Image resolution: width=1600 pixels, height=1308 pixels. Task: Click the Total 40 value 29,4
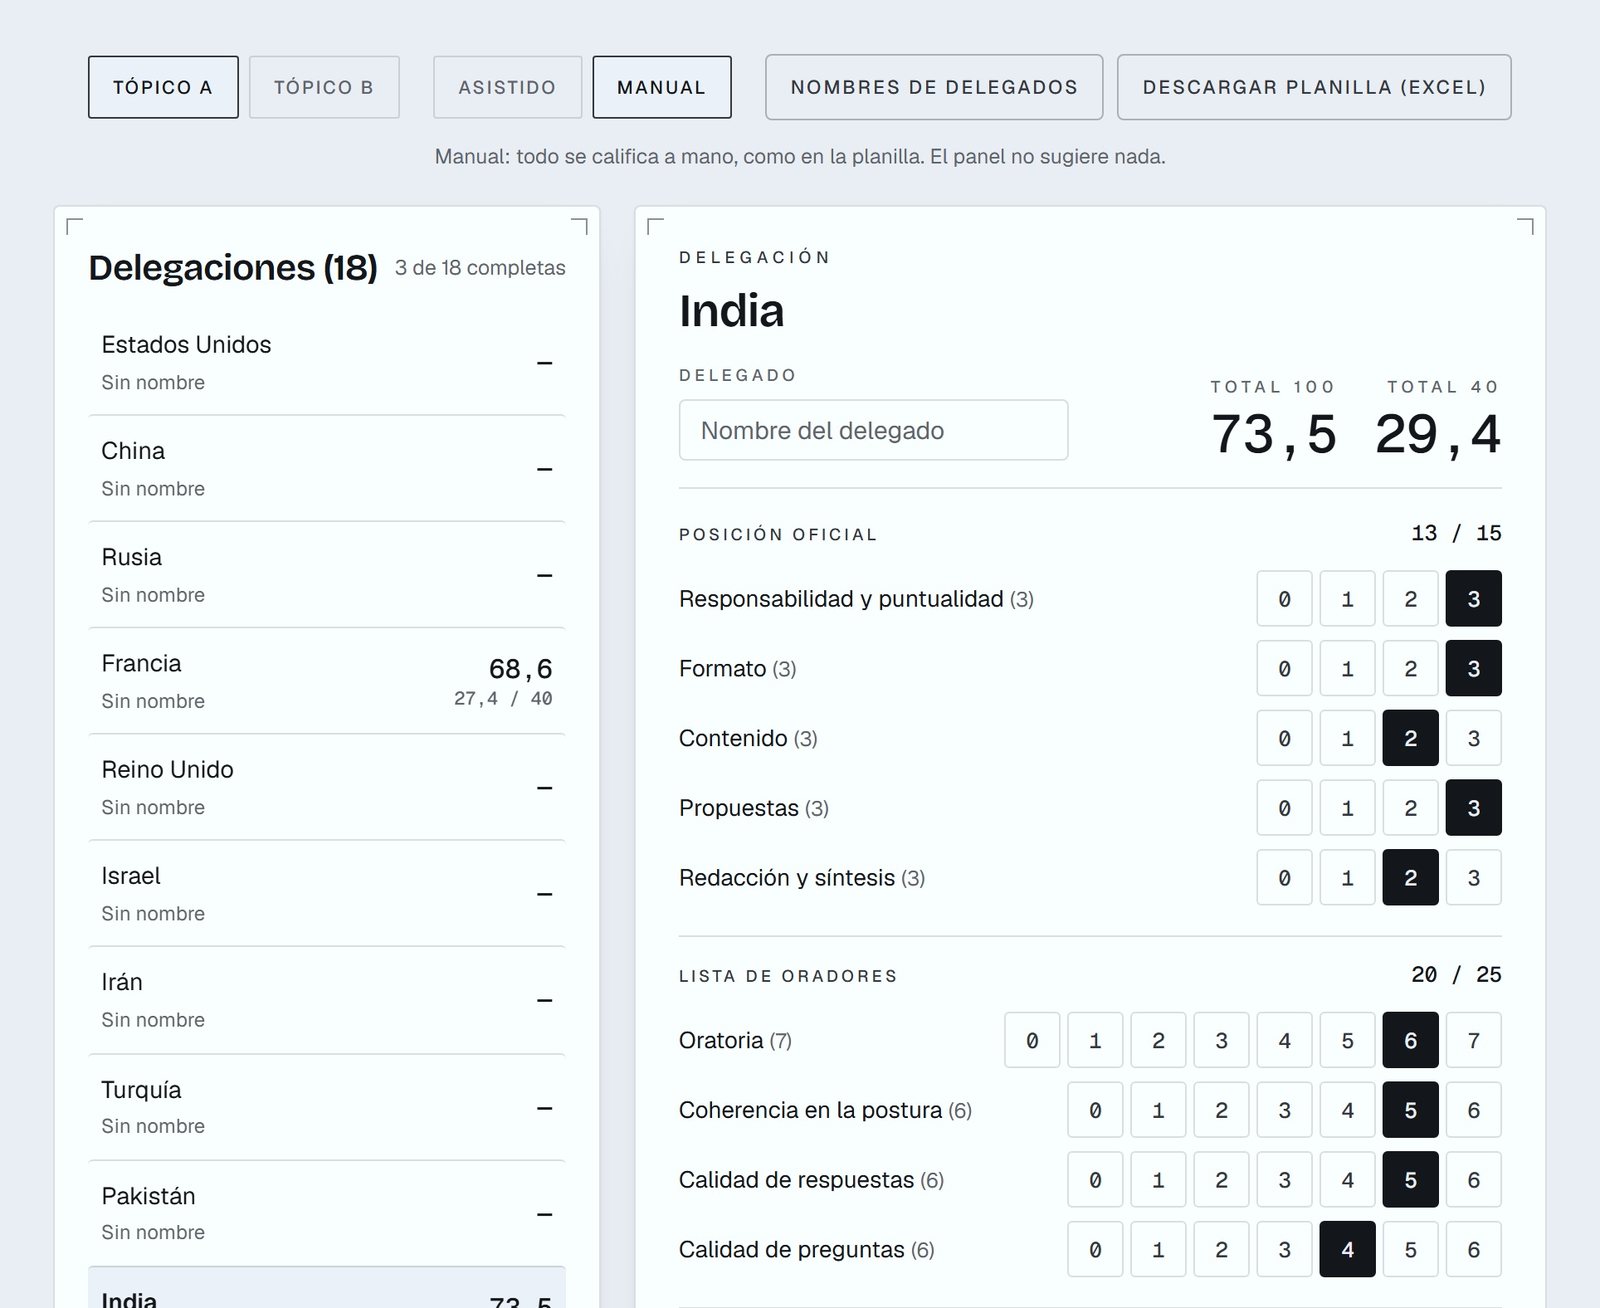click(x=1438, y=435)
